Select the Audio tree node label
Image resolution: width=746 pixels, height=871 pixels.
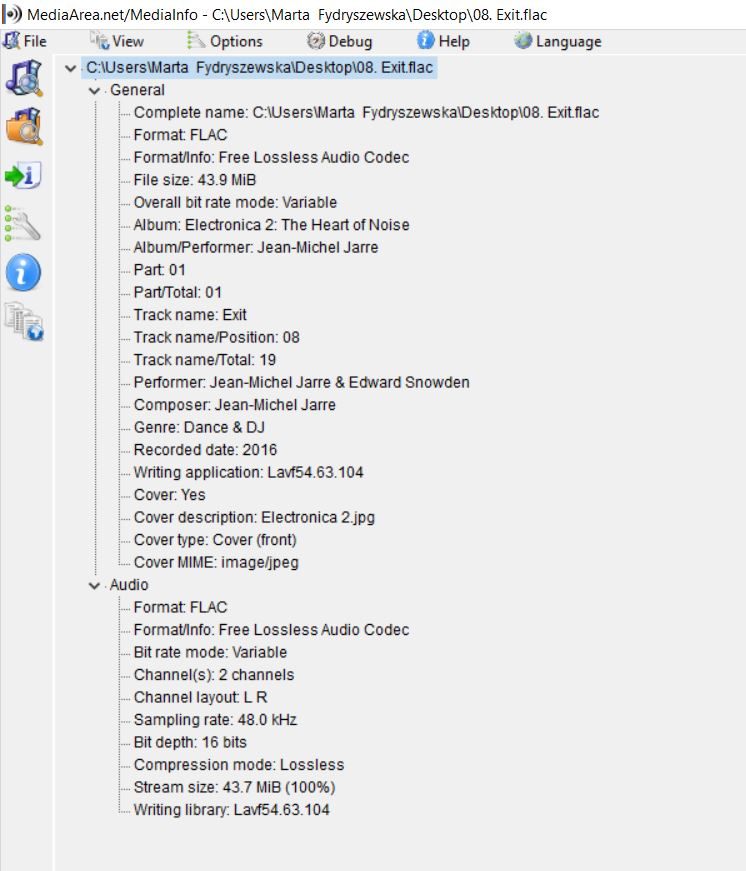pos(129,585)
